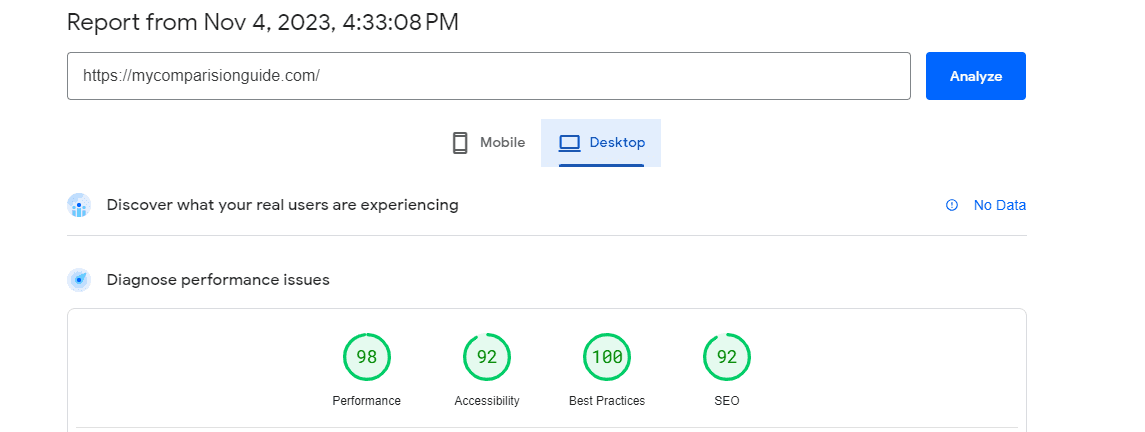Click the URL input field
The height and width of the screenshot is (432, 1145).
pyautogui.click(x=488, y=76)
